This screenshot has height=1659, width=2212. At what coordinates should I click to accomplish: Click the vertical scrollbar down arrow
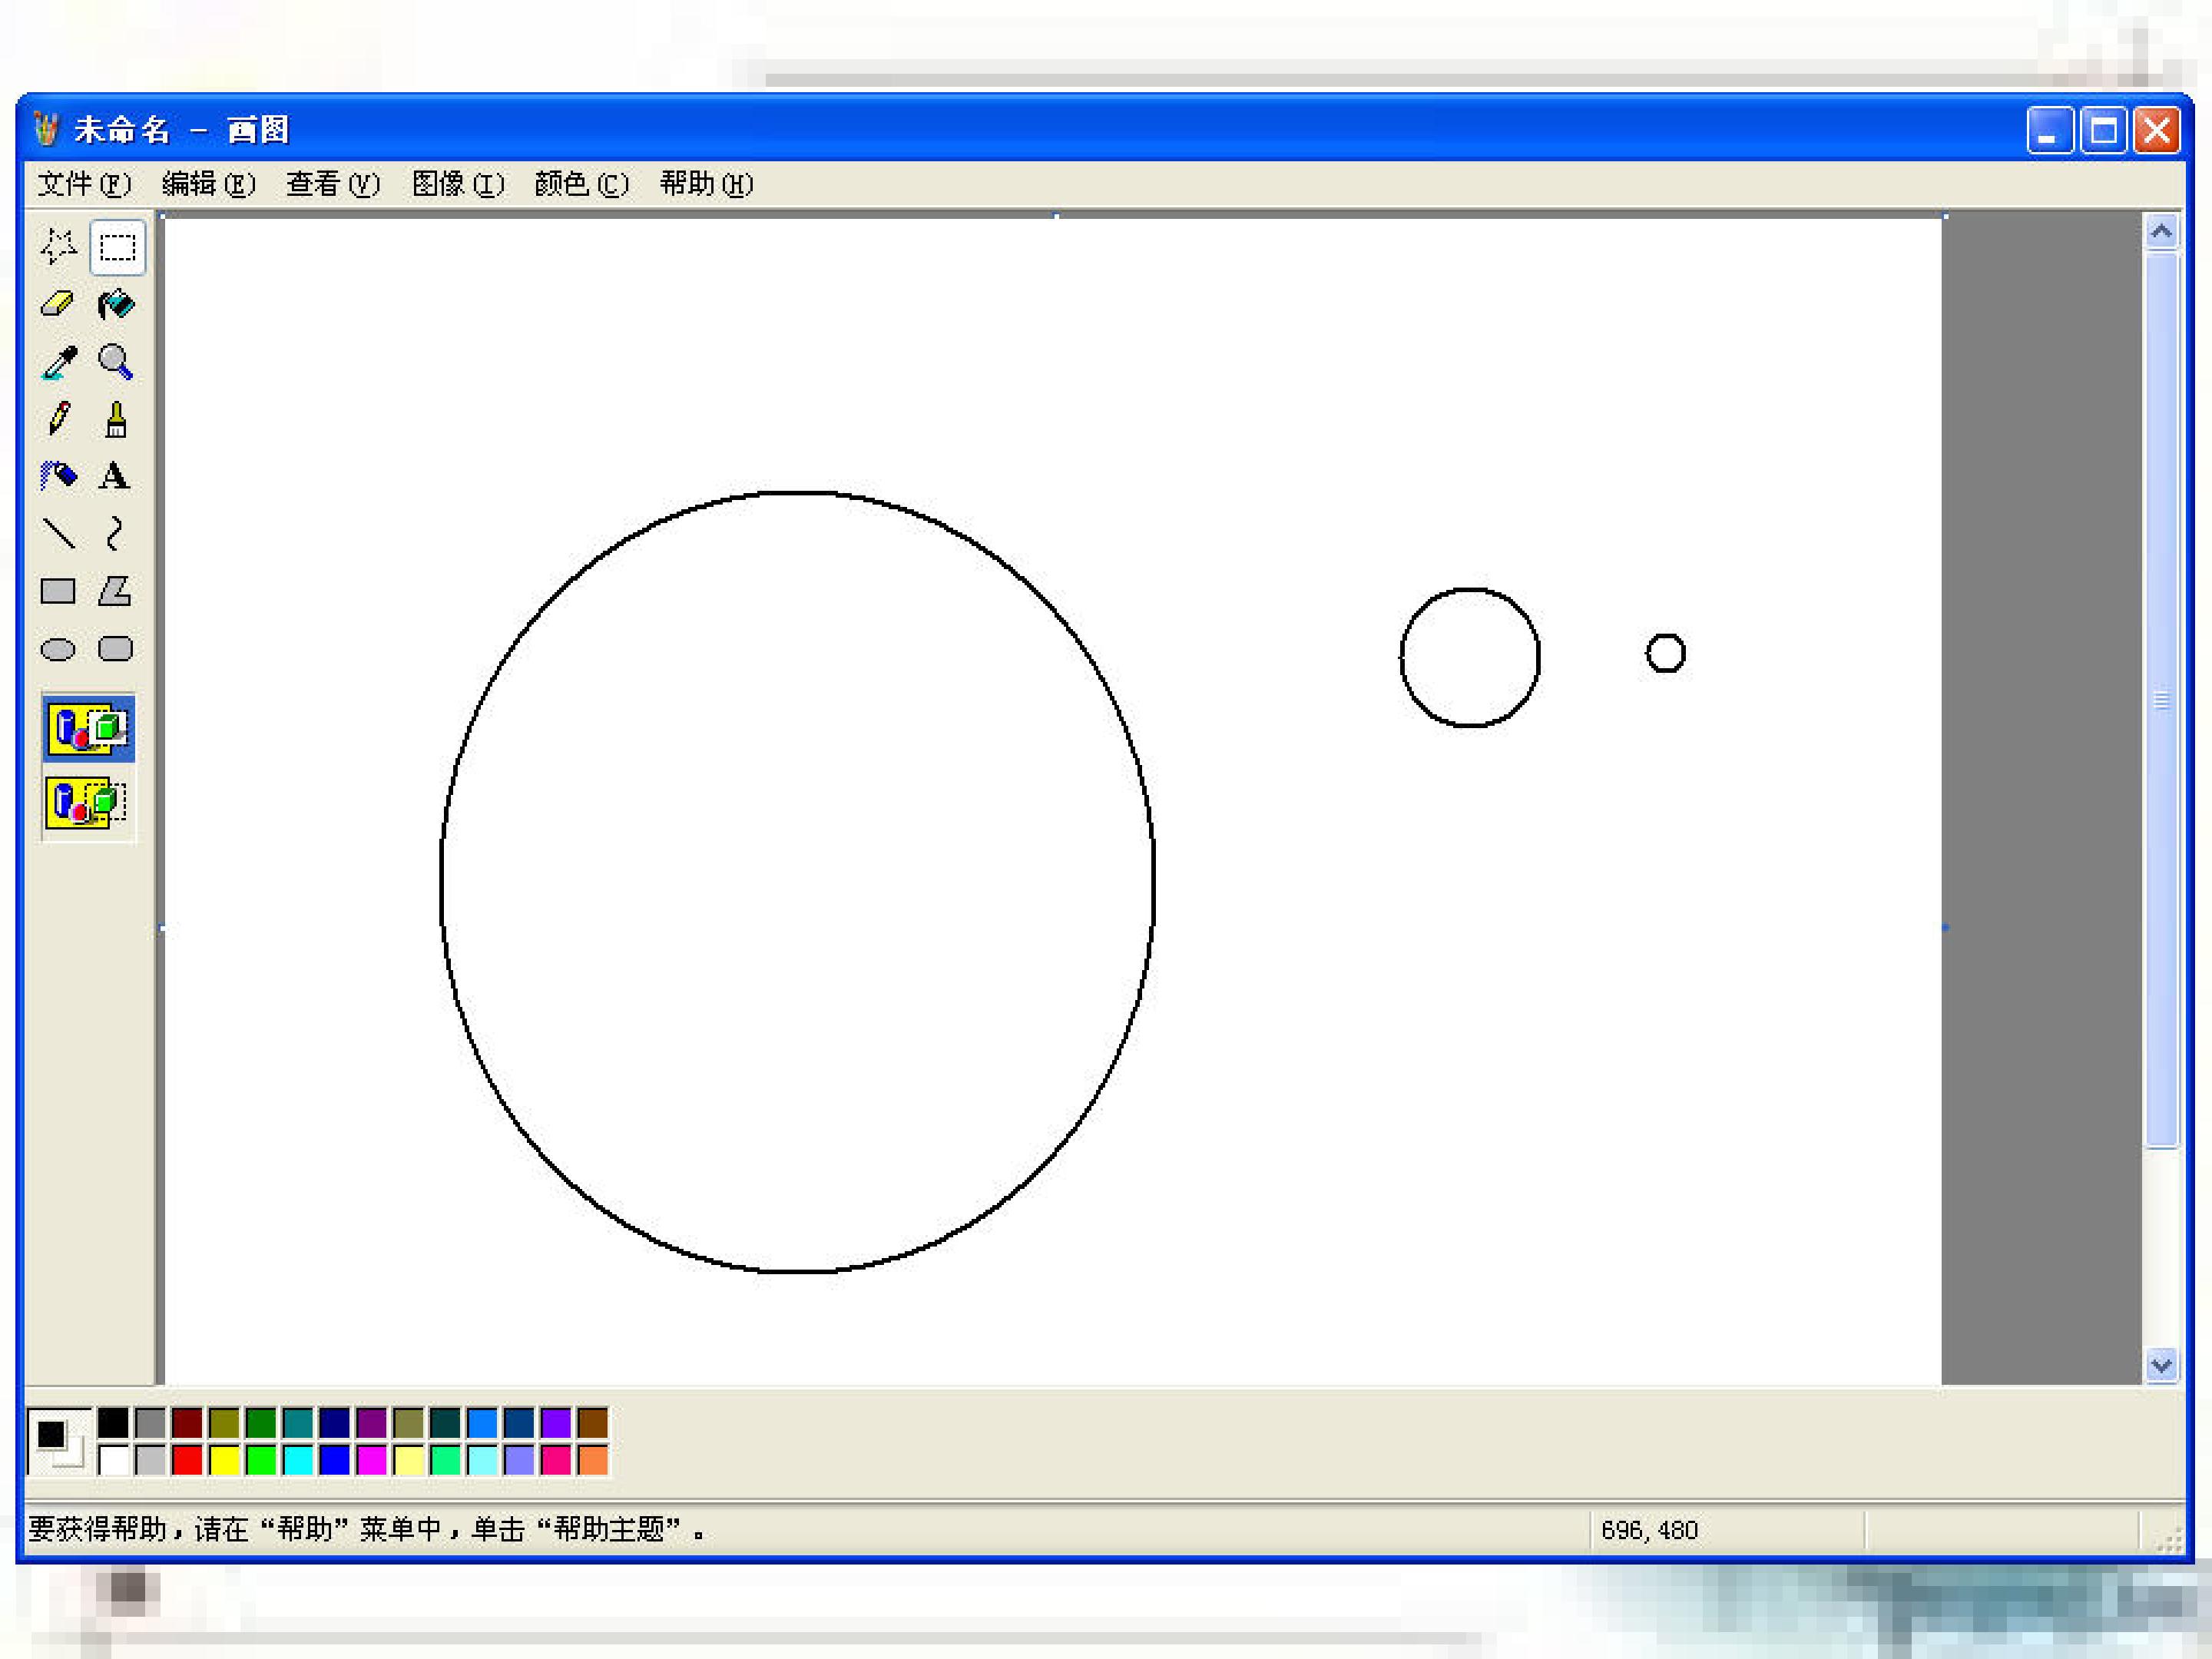point(2161,1365)
